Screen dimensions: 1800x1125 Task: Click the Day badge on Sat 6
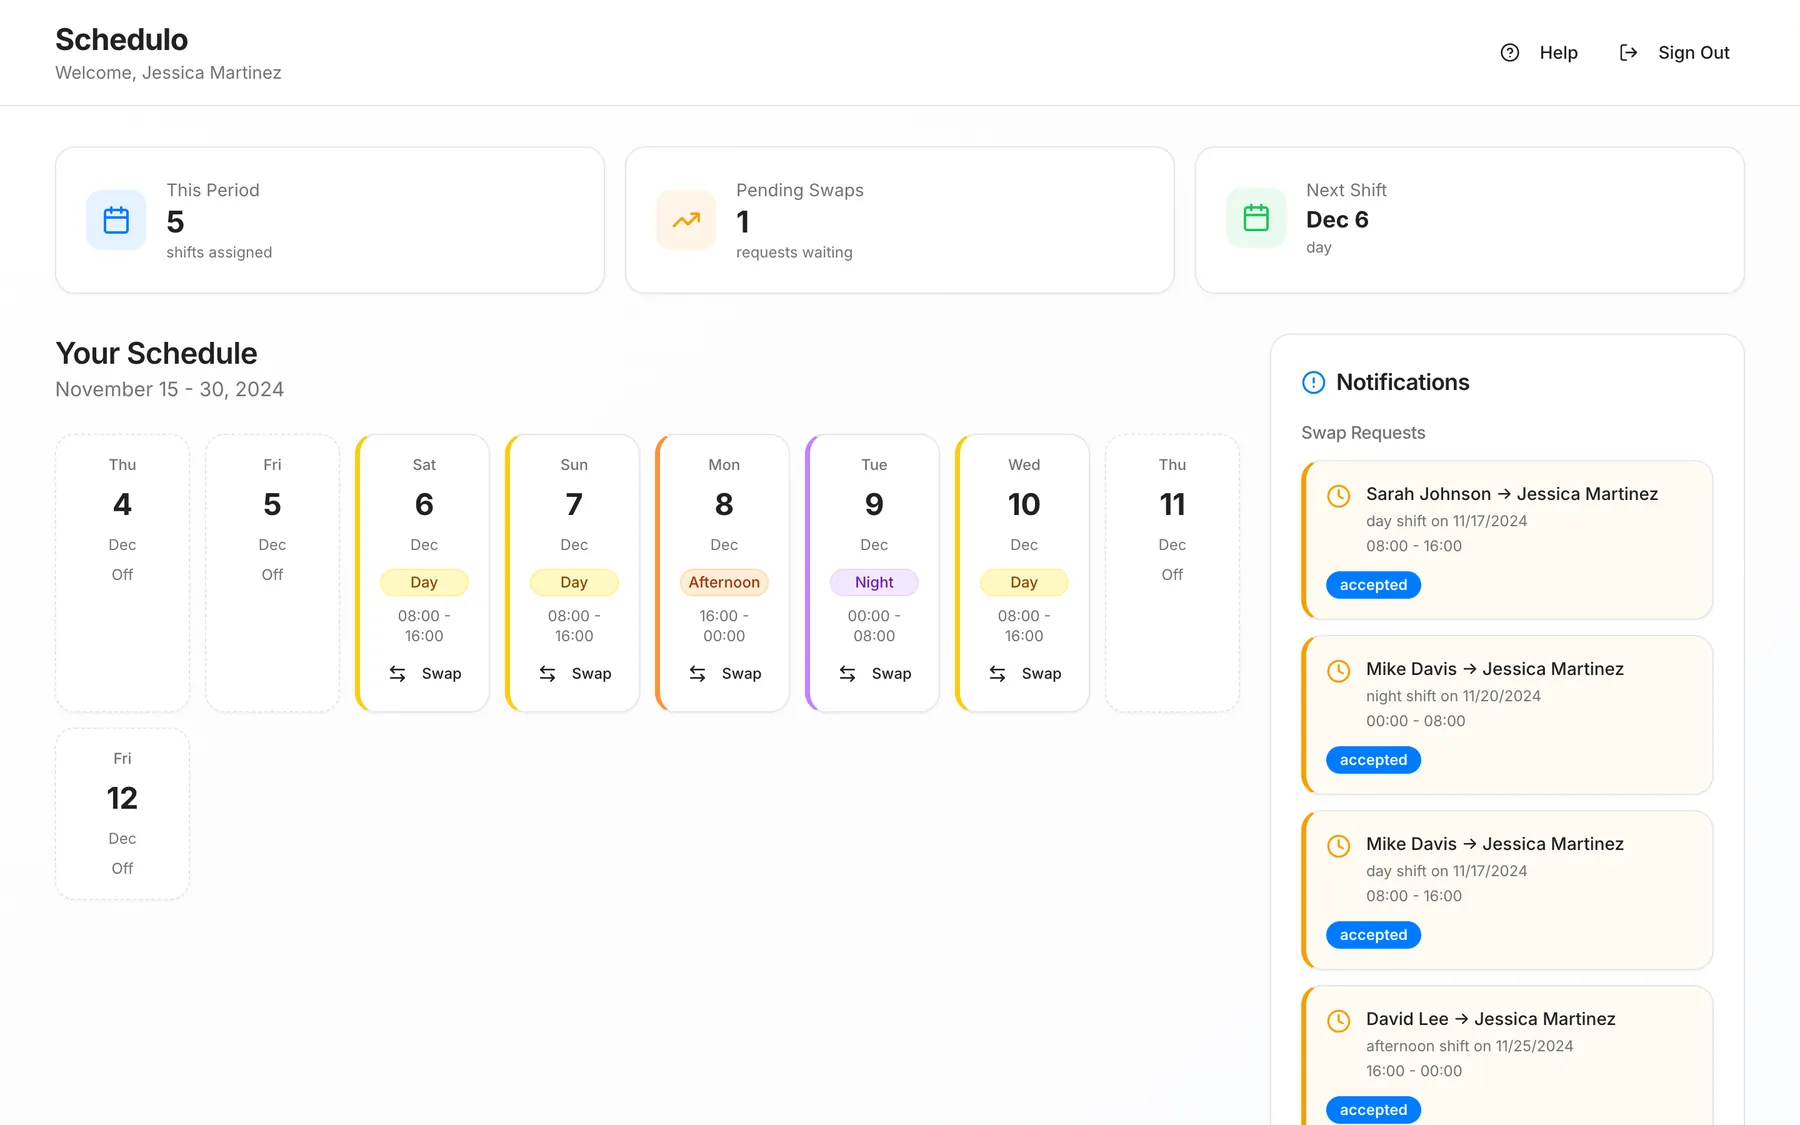pyautogui.click(x=424, y=582)
